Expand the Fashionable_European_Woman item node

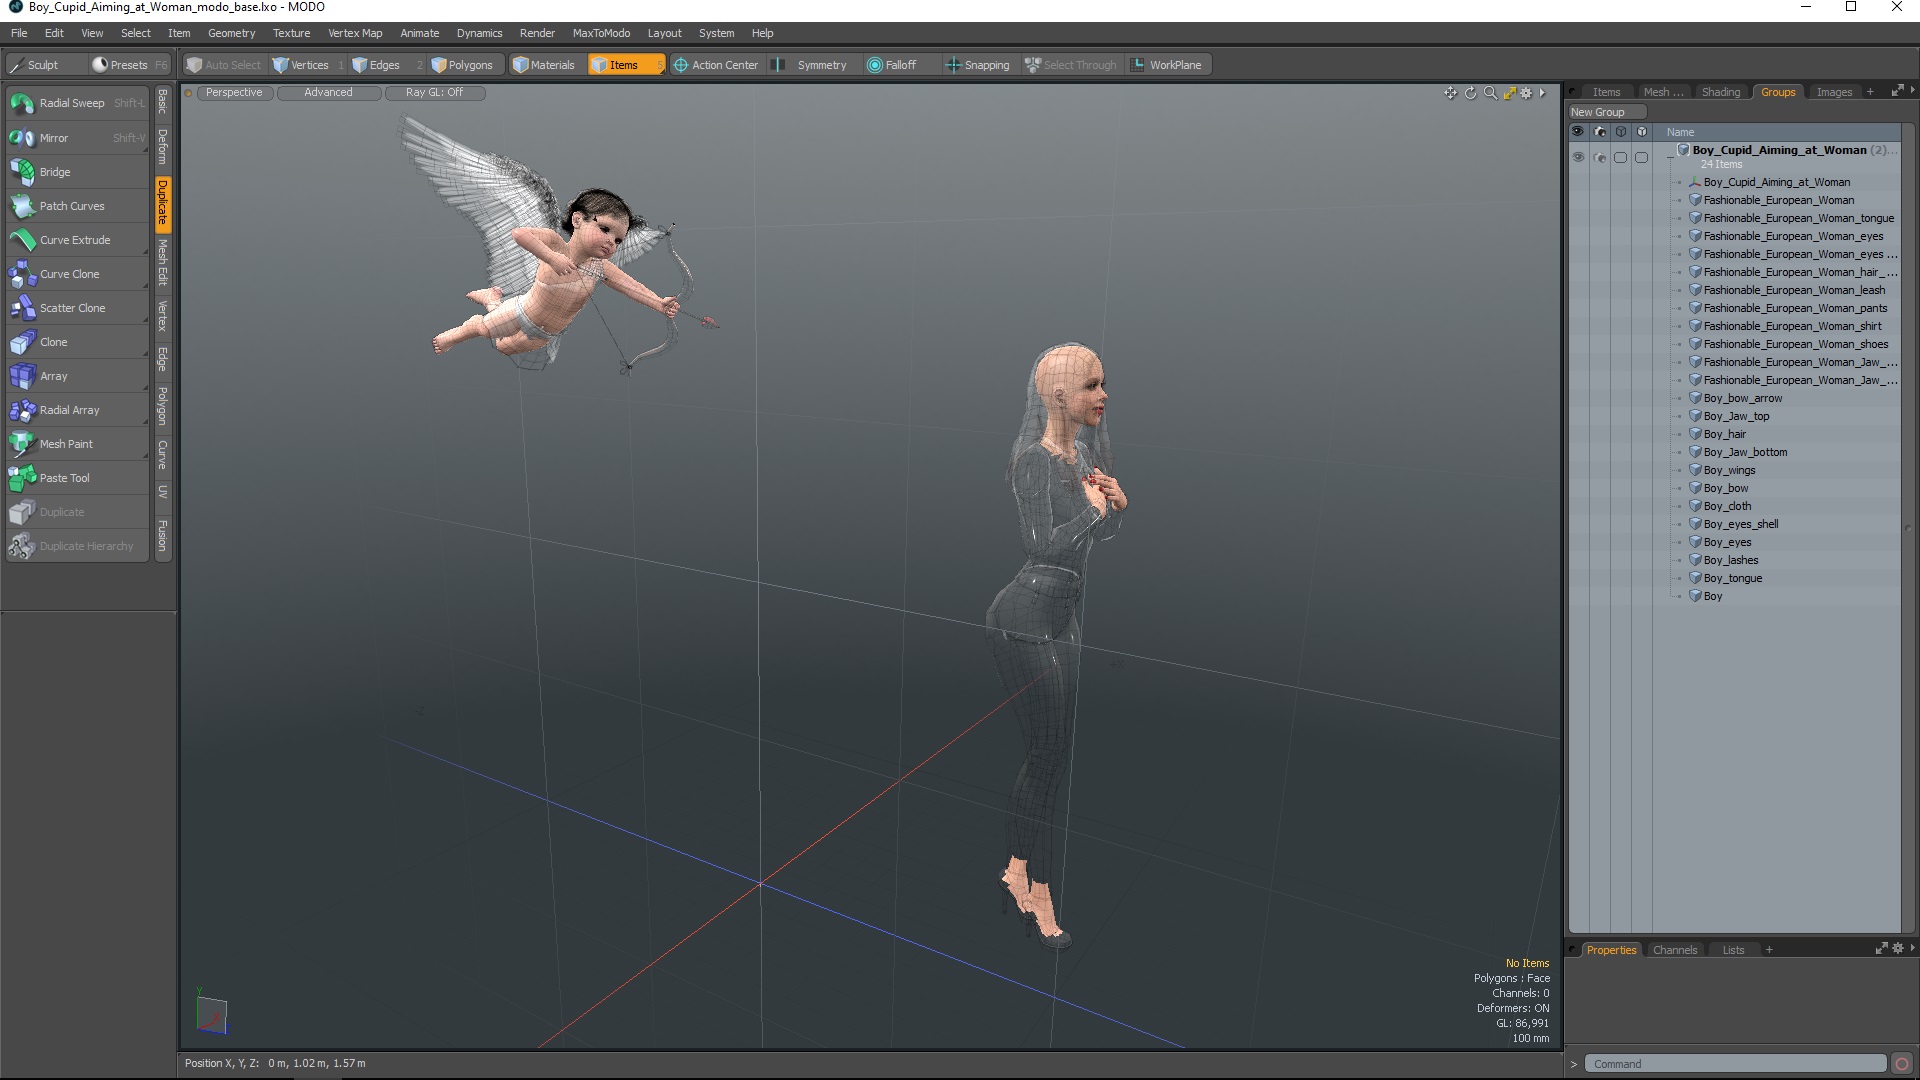click(x=1679, y=200)
